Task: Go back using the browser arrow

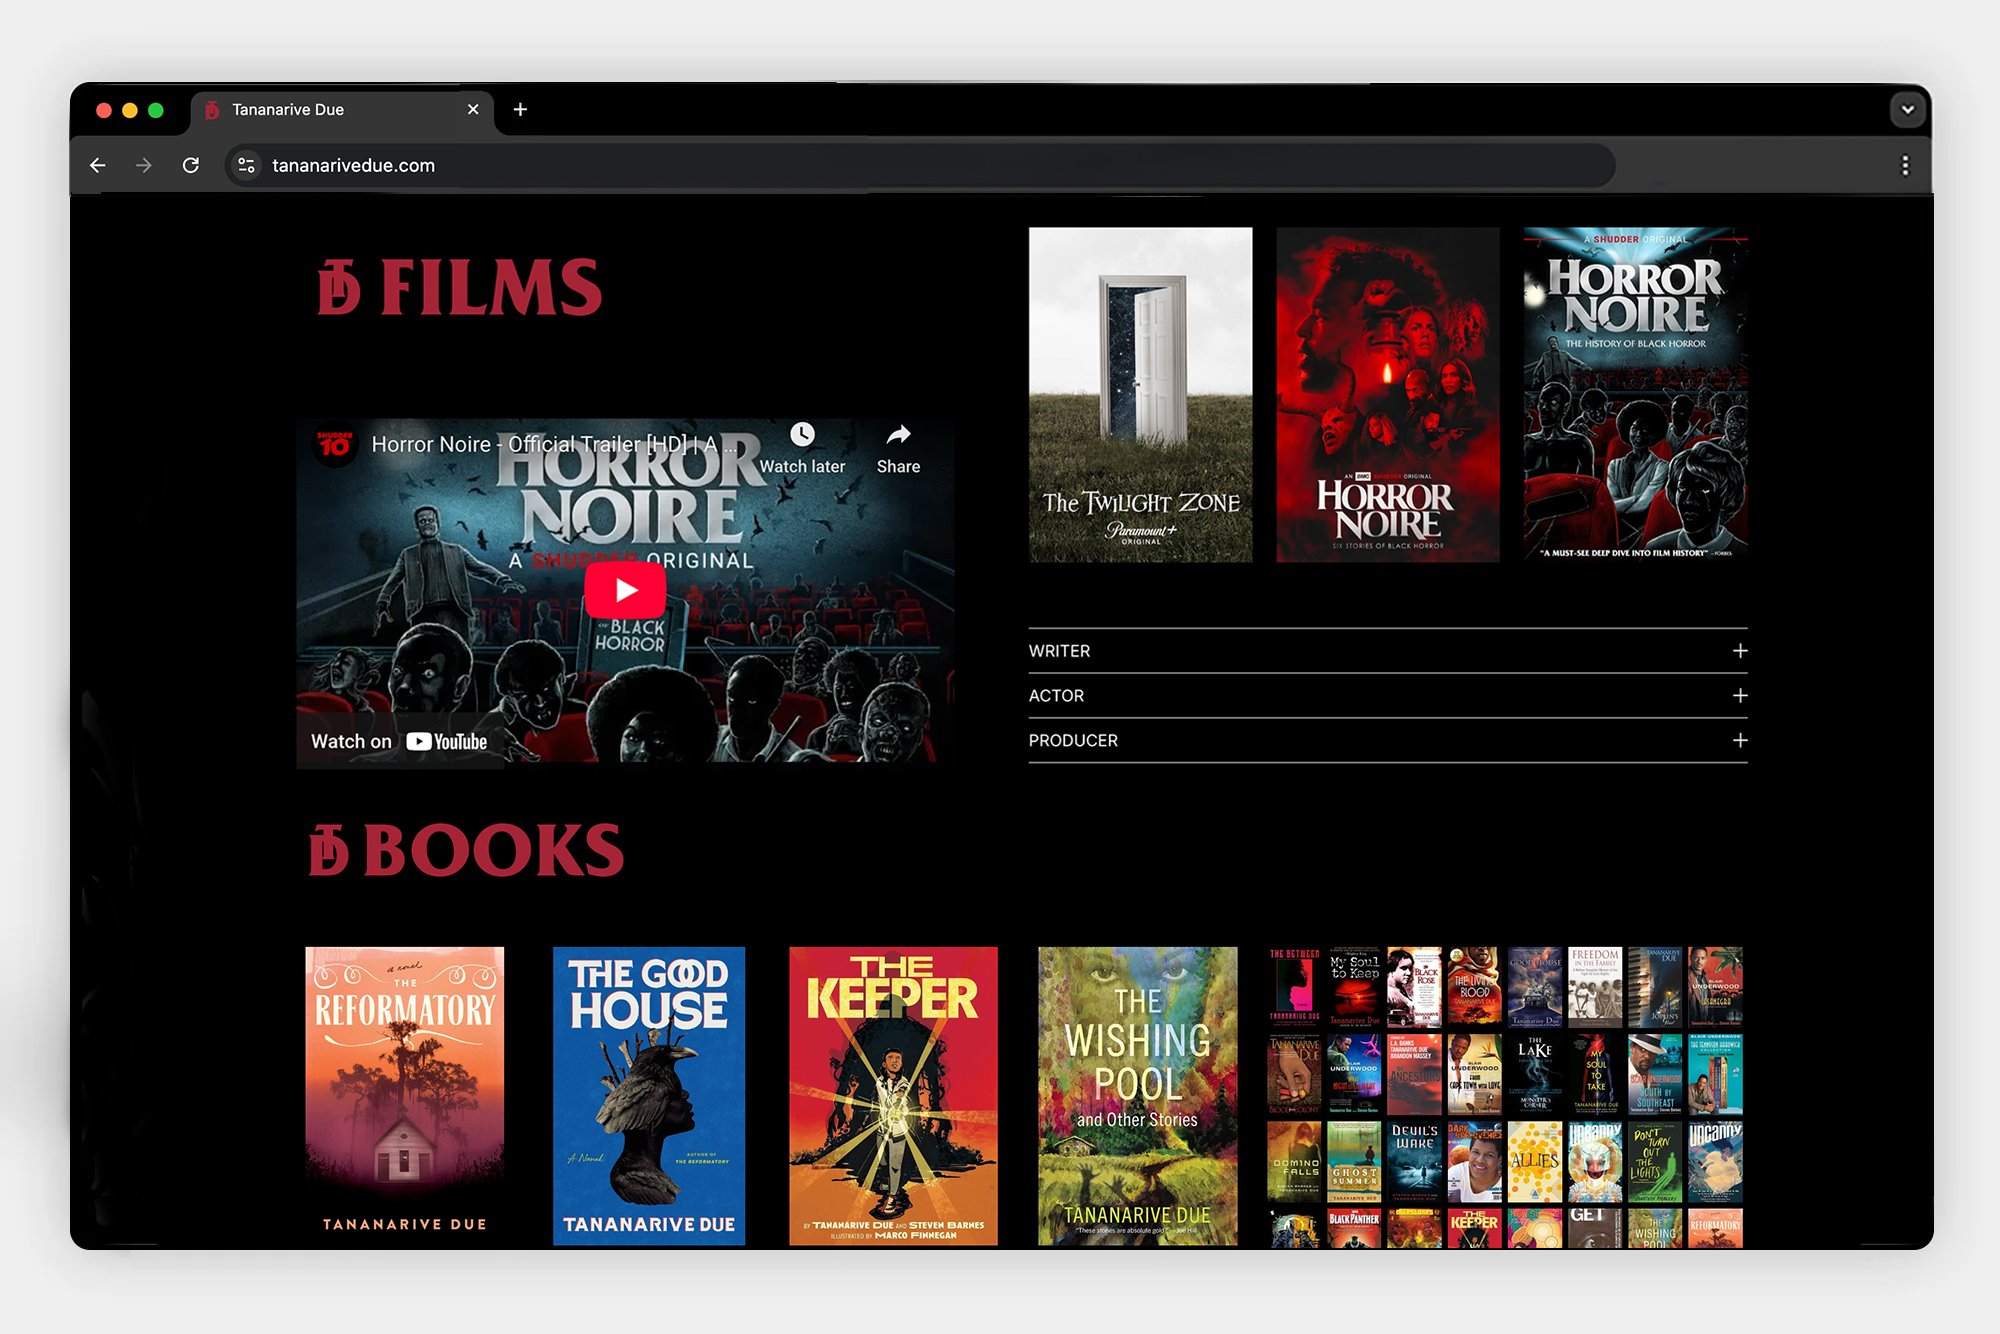Action: [x=98, y=165]
